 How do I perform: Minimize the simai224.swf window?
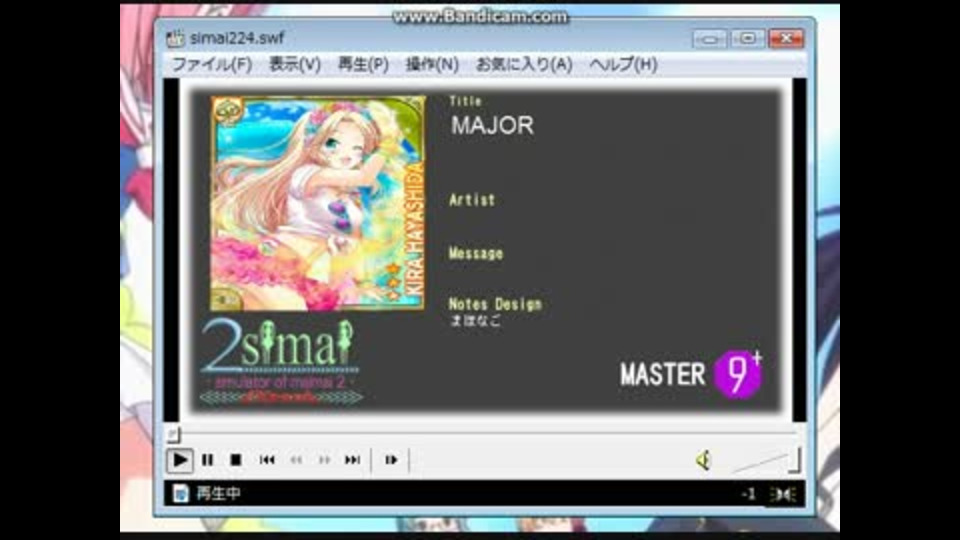pyautogui.click(x=710, y=39)
